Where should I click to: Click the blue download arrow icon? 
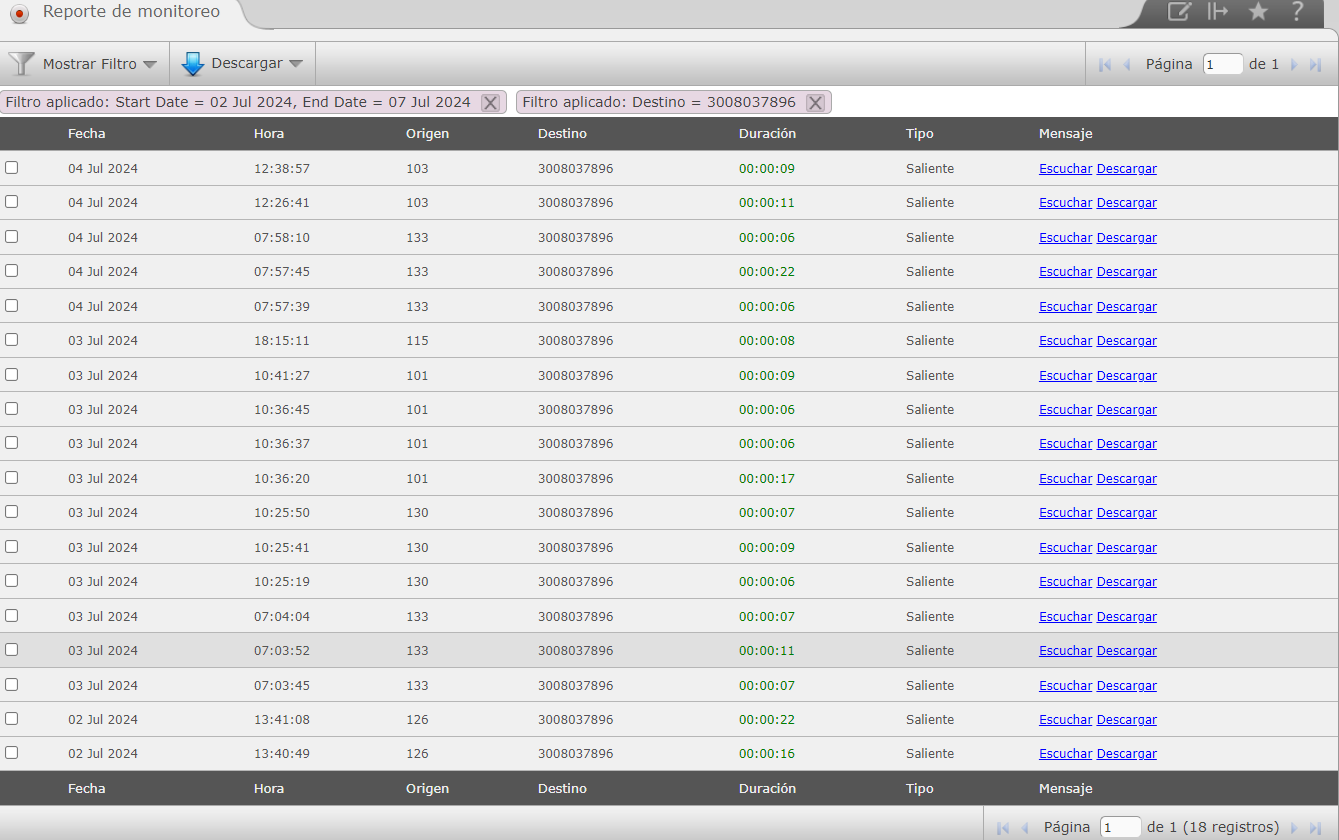pos(193,64)
